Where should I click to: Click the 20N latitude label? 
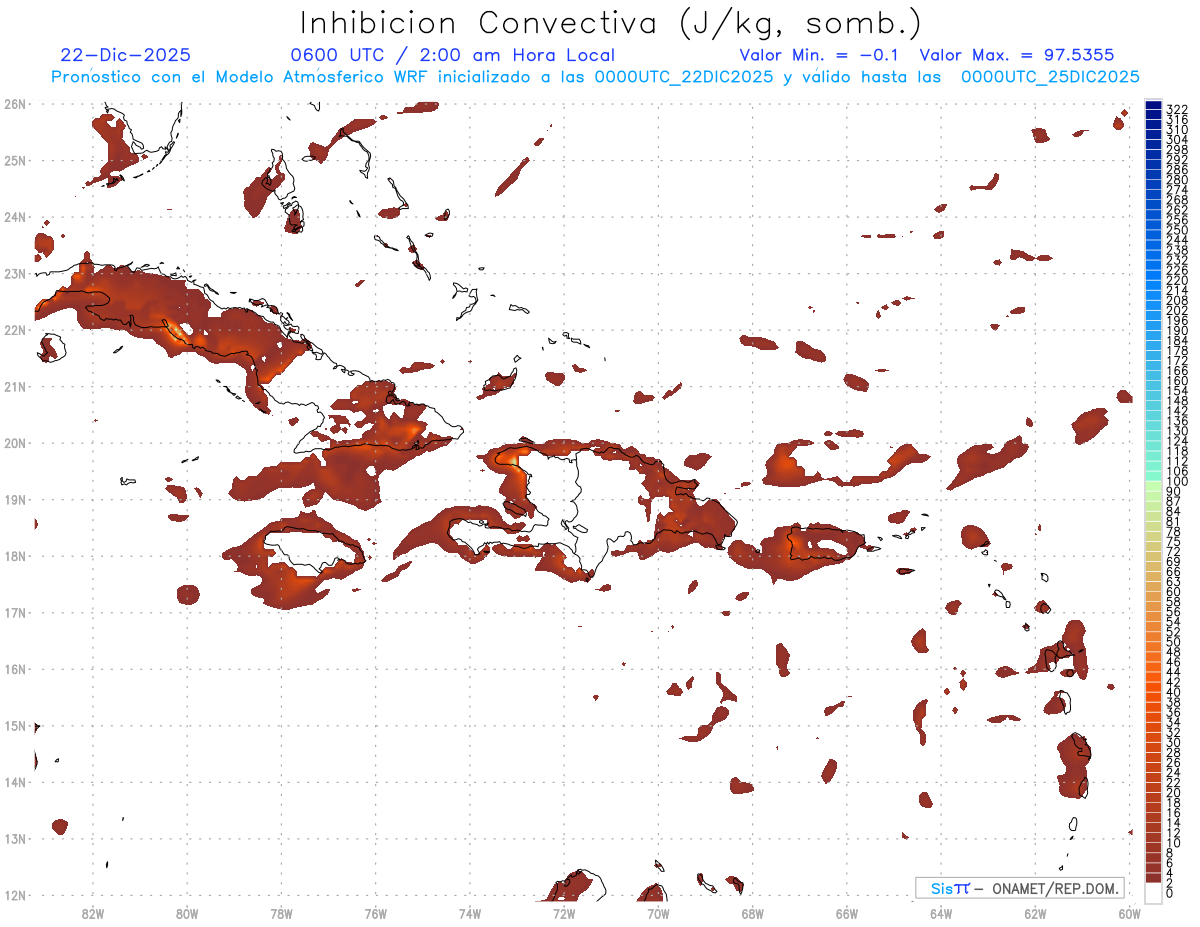pyautogui.click(x=14, y=442)
